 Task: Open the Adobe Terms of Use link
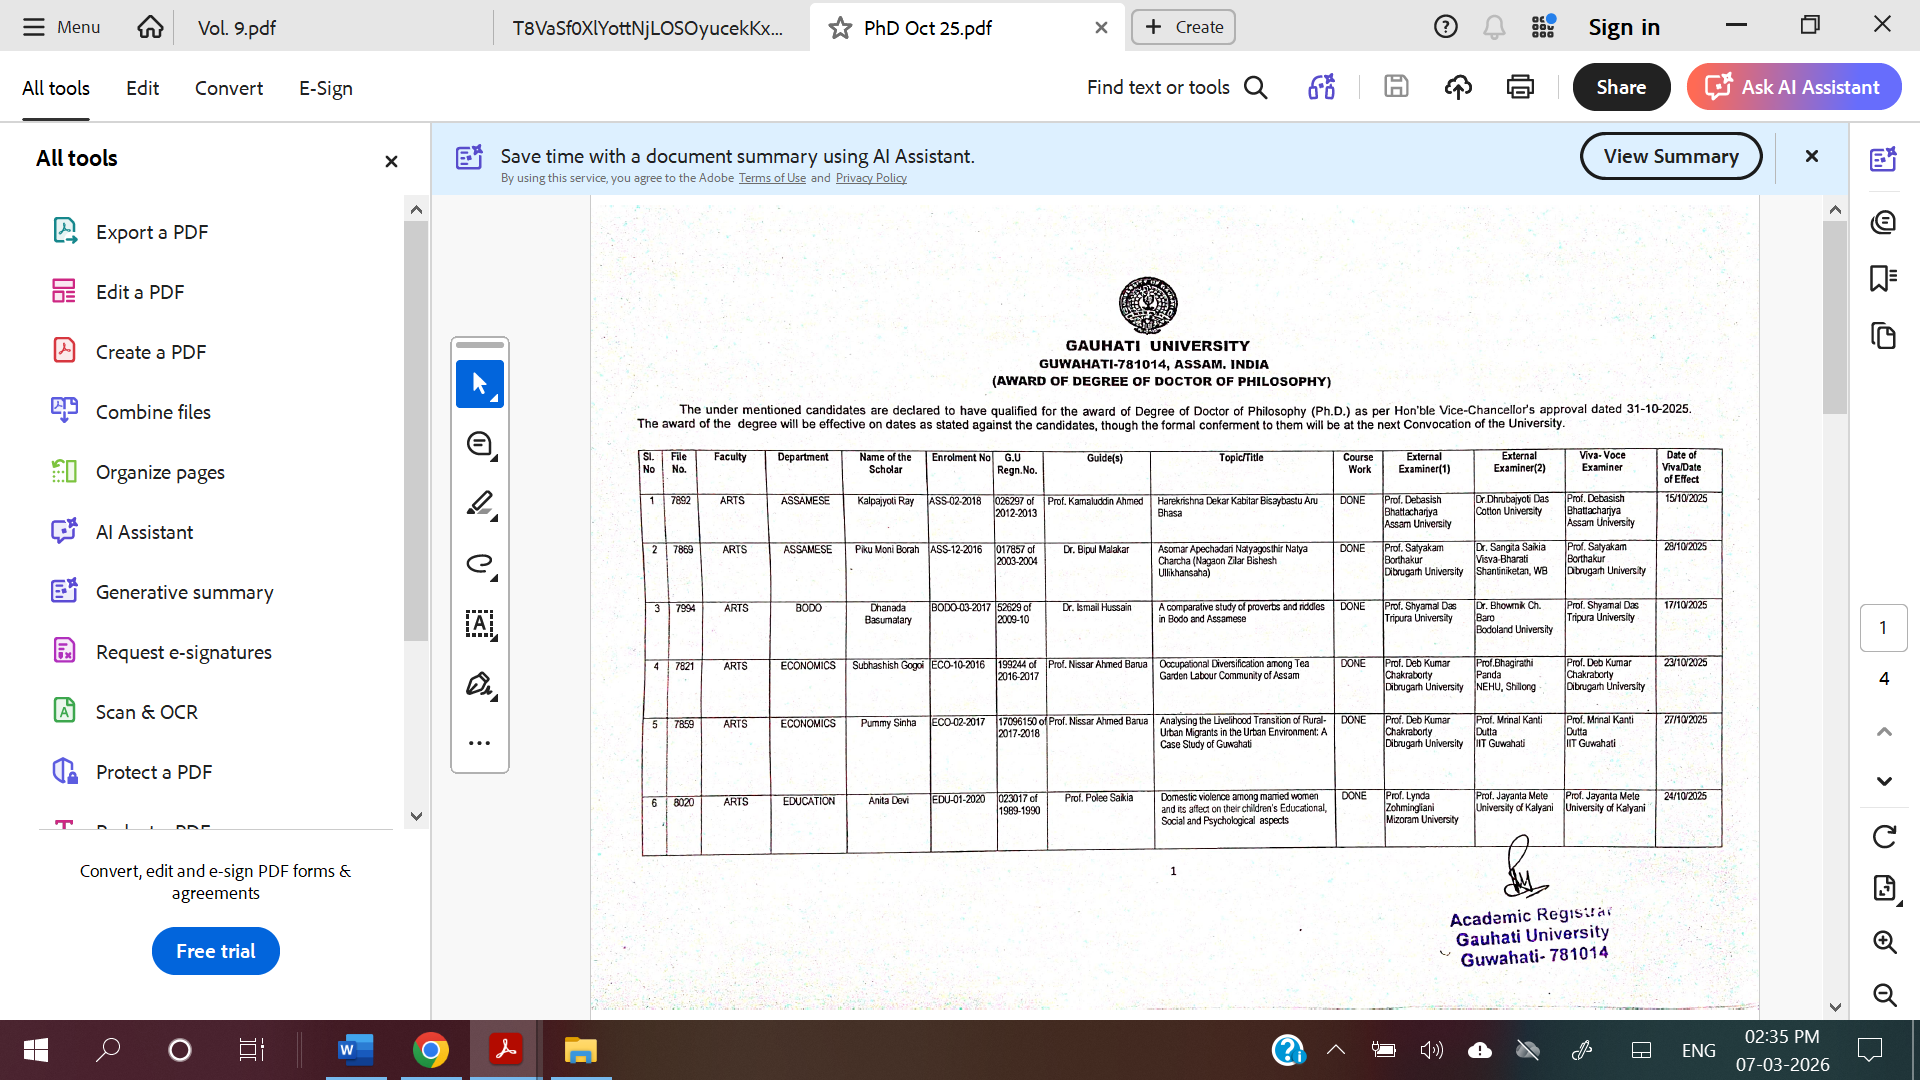point(772,178)
